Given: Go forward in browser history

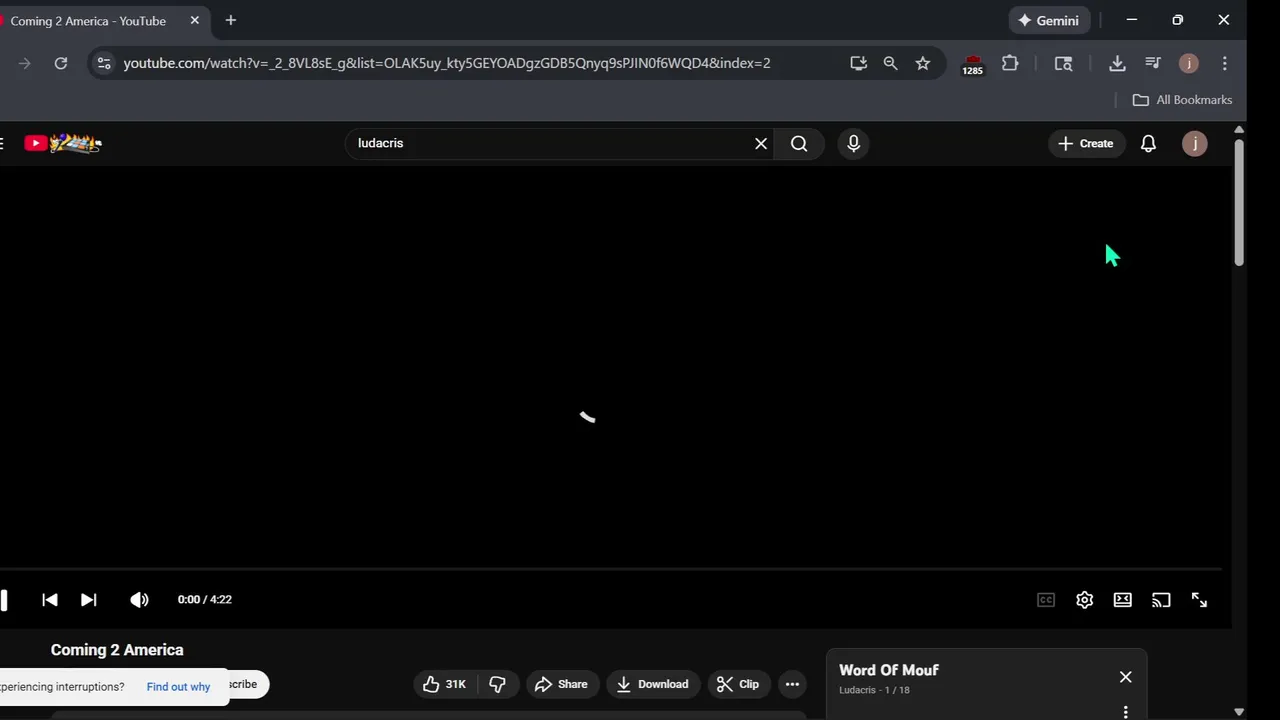Looking at the screenshot, I should (25, 63).
